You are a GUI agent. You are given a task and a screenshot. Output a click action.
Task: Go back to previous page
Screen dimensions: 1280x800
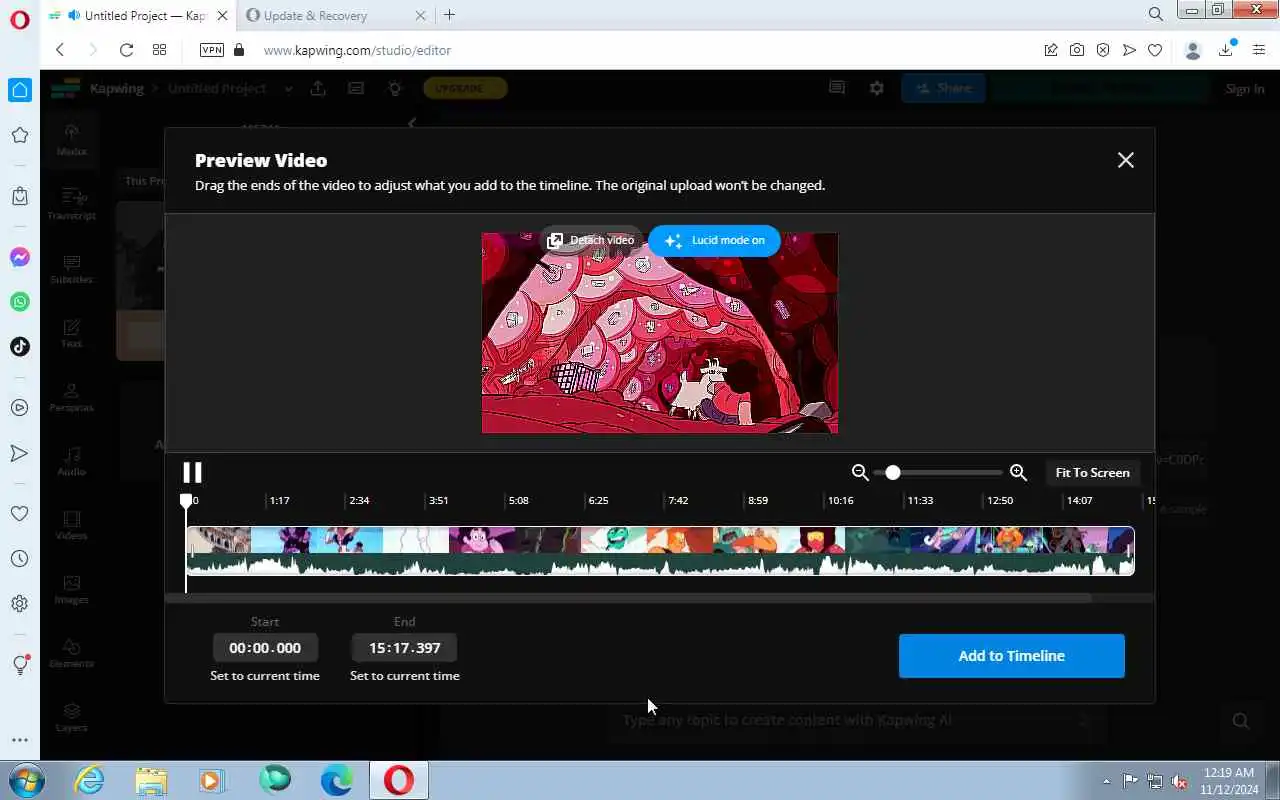pyautogui.click(x=60, y=50)
